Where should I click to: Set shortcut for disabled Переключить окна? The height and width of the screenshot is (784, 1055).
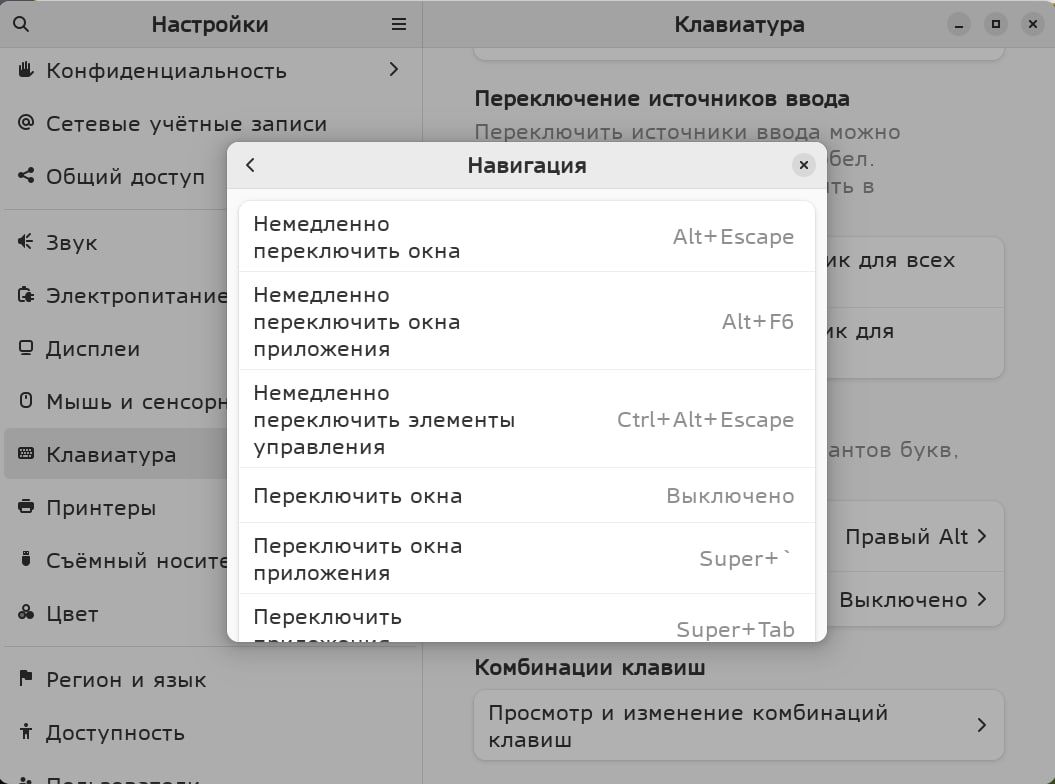pyautogui.click(x=526, y=496)
